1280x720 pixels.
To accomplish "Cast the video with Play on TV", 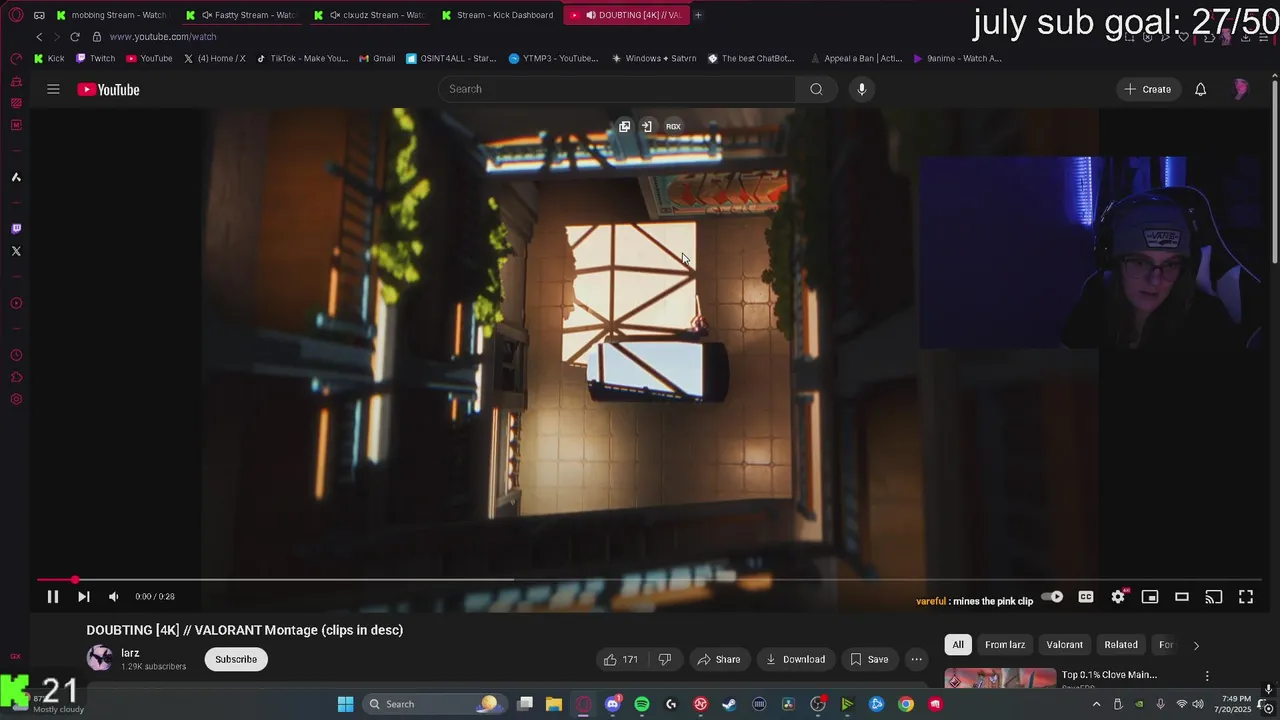I will pyautogui.click(x=1214, y=597).
